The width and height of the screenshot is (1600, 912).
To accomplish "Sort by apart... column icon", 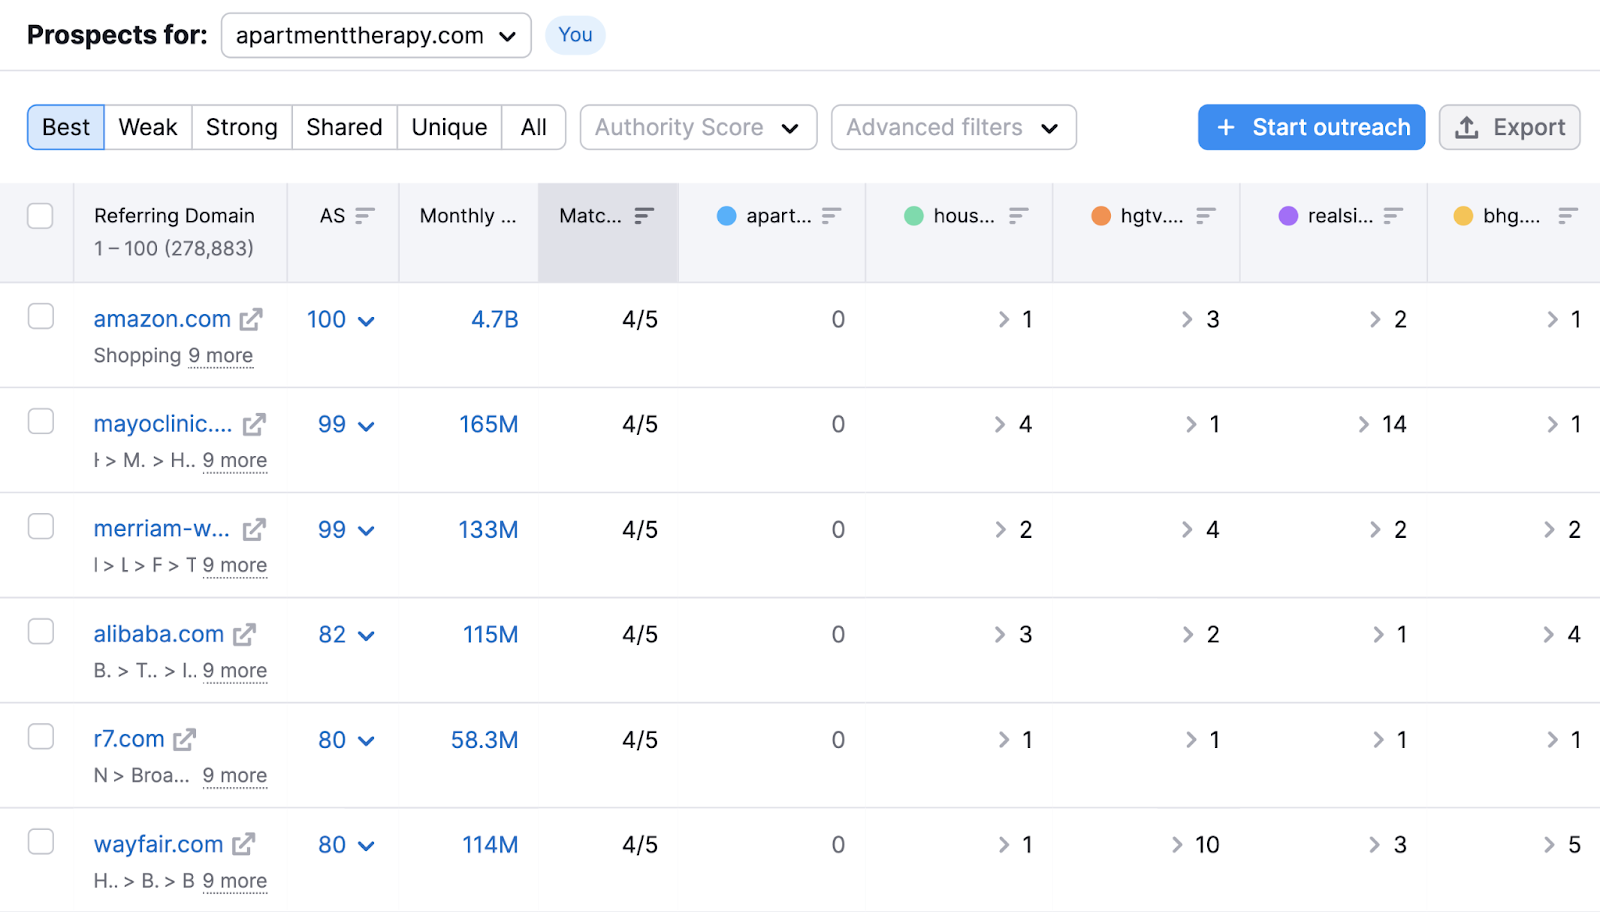I will (831, 216).
